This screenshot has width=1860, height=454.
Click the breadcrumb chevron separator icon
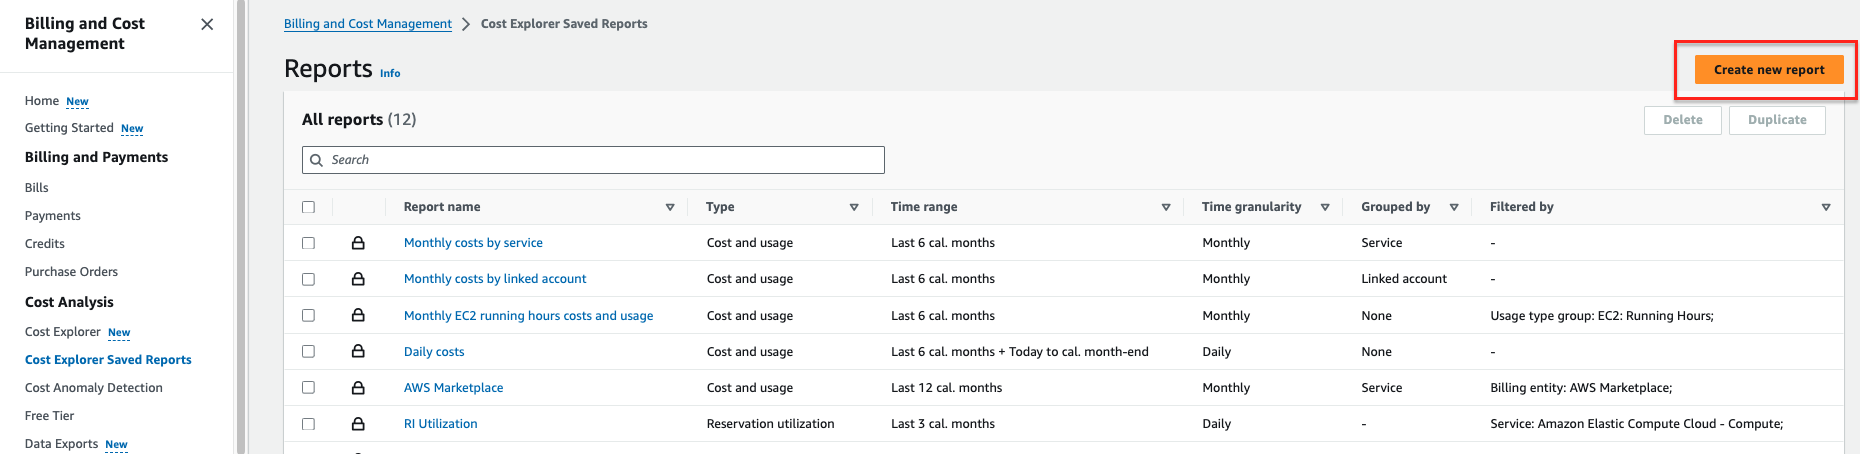pos(466,24)
